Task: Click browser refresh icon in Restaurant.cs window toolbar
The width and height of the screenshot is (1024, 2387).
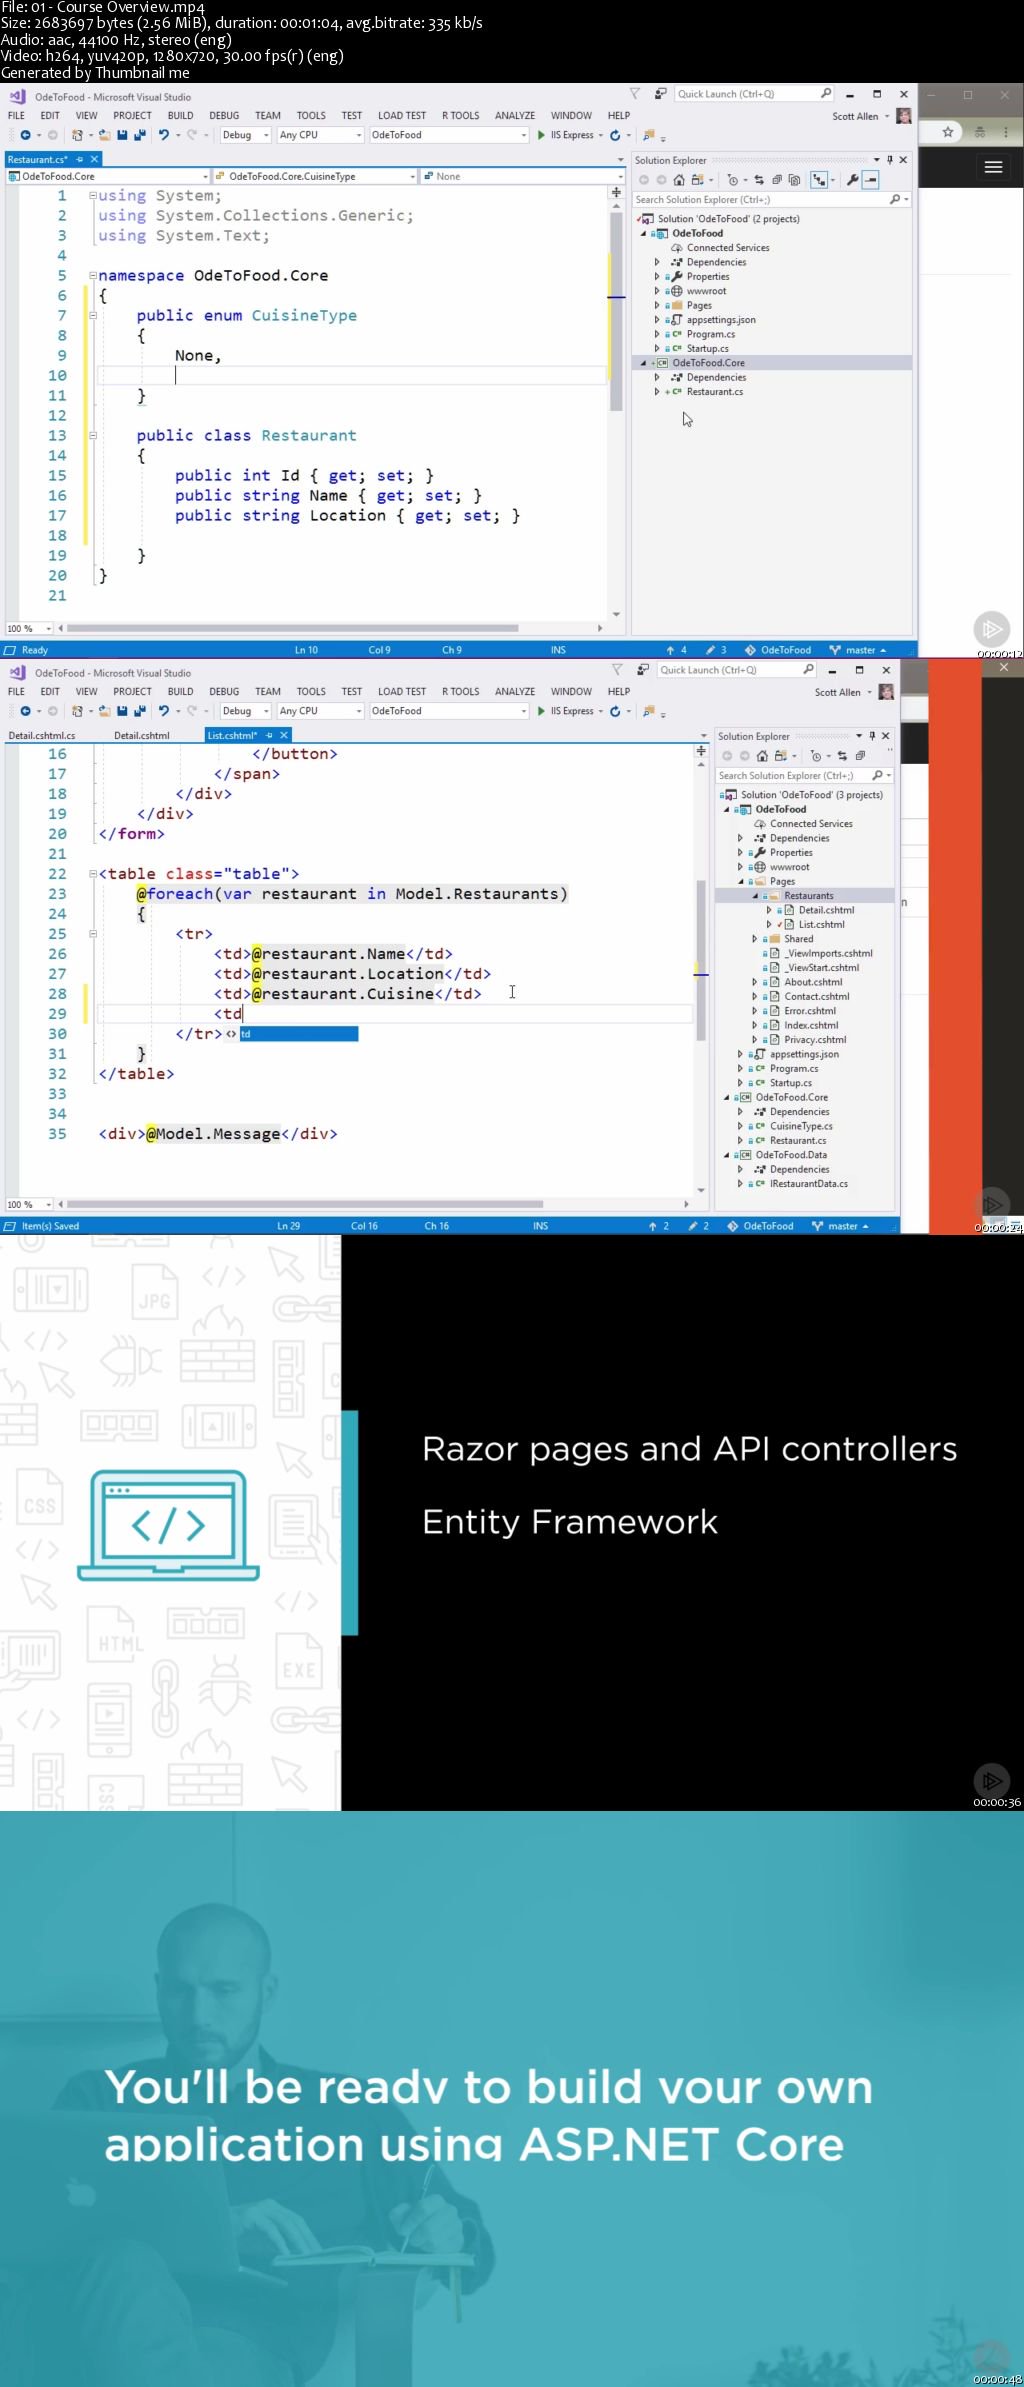Action: tap(615, 135)
